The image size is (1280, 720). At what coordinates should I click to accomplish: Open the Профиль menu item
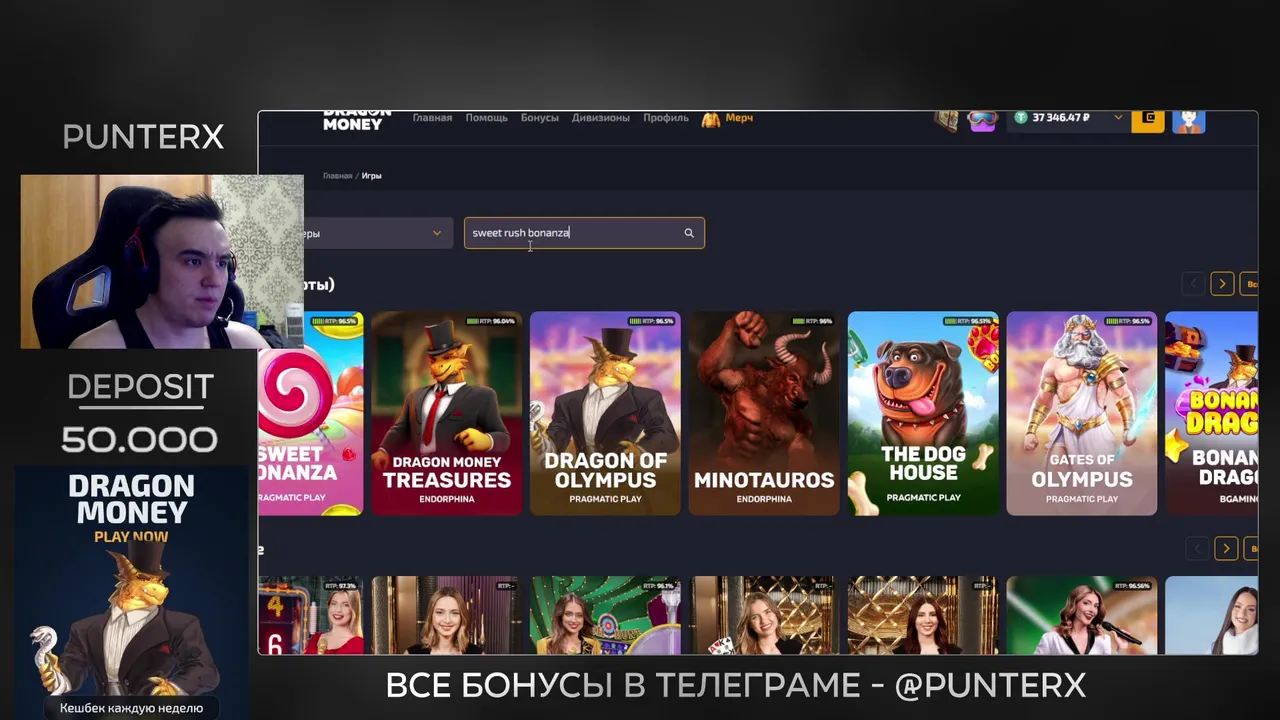pos(666,118)
